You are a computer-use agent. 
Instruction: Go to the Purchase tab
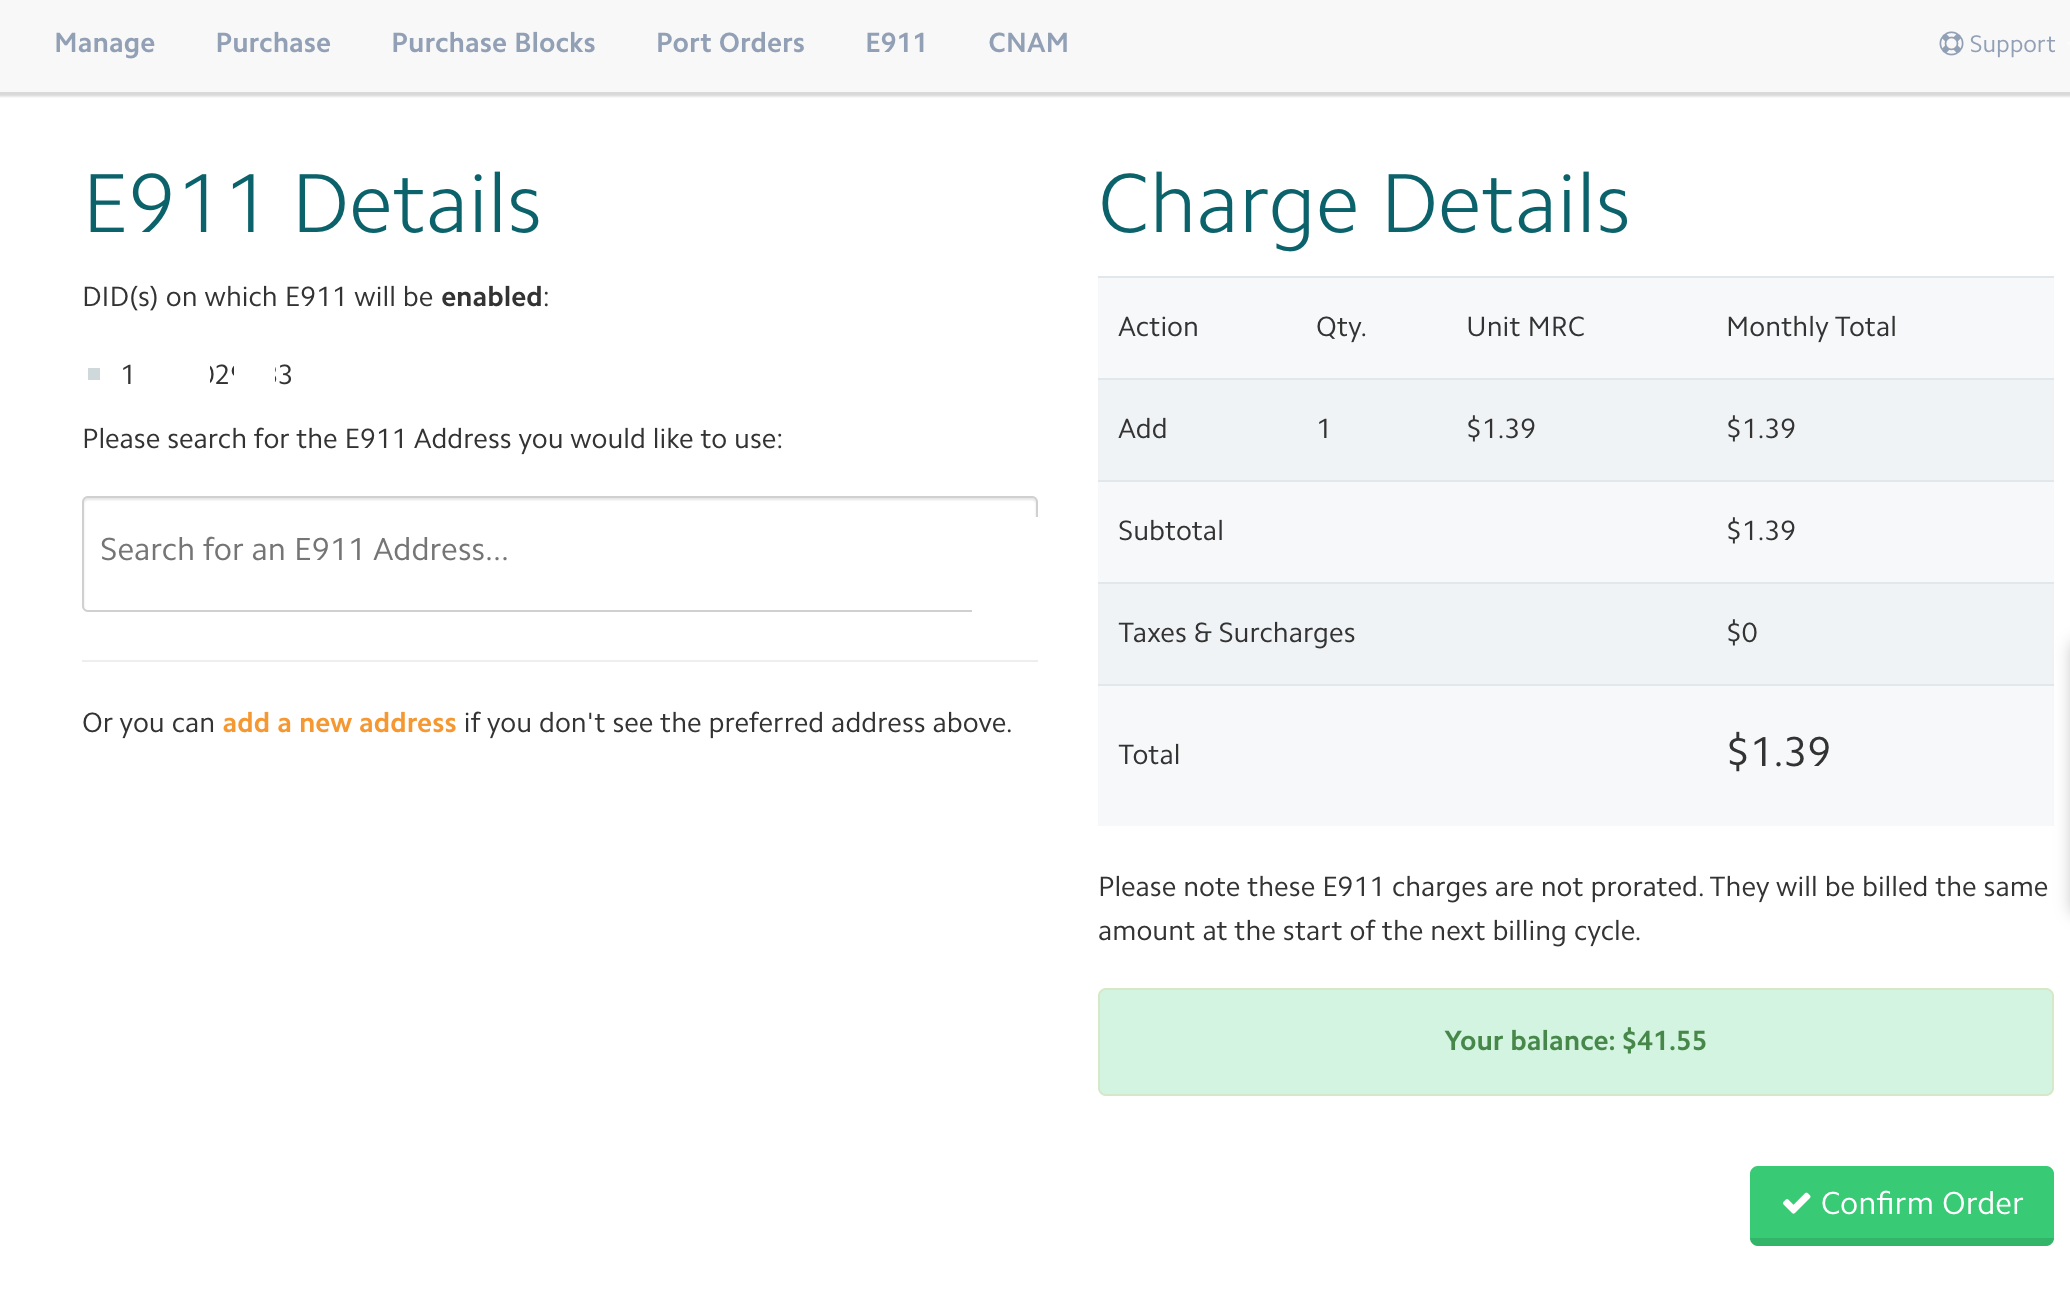[x=273, y=43]
